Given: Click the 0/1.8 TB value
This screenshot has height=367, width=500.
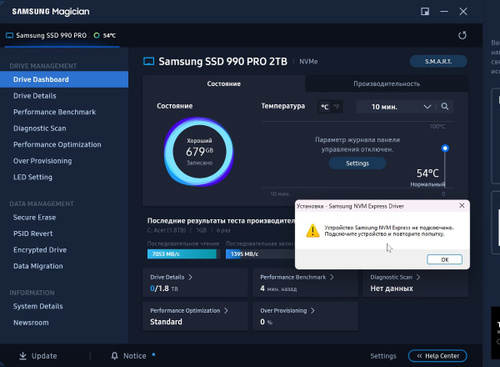Looking at the screenshot, I should point(164,288).
